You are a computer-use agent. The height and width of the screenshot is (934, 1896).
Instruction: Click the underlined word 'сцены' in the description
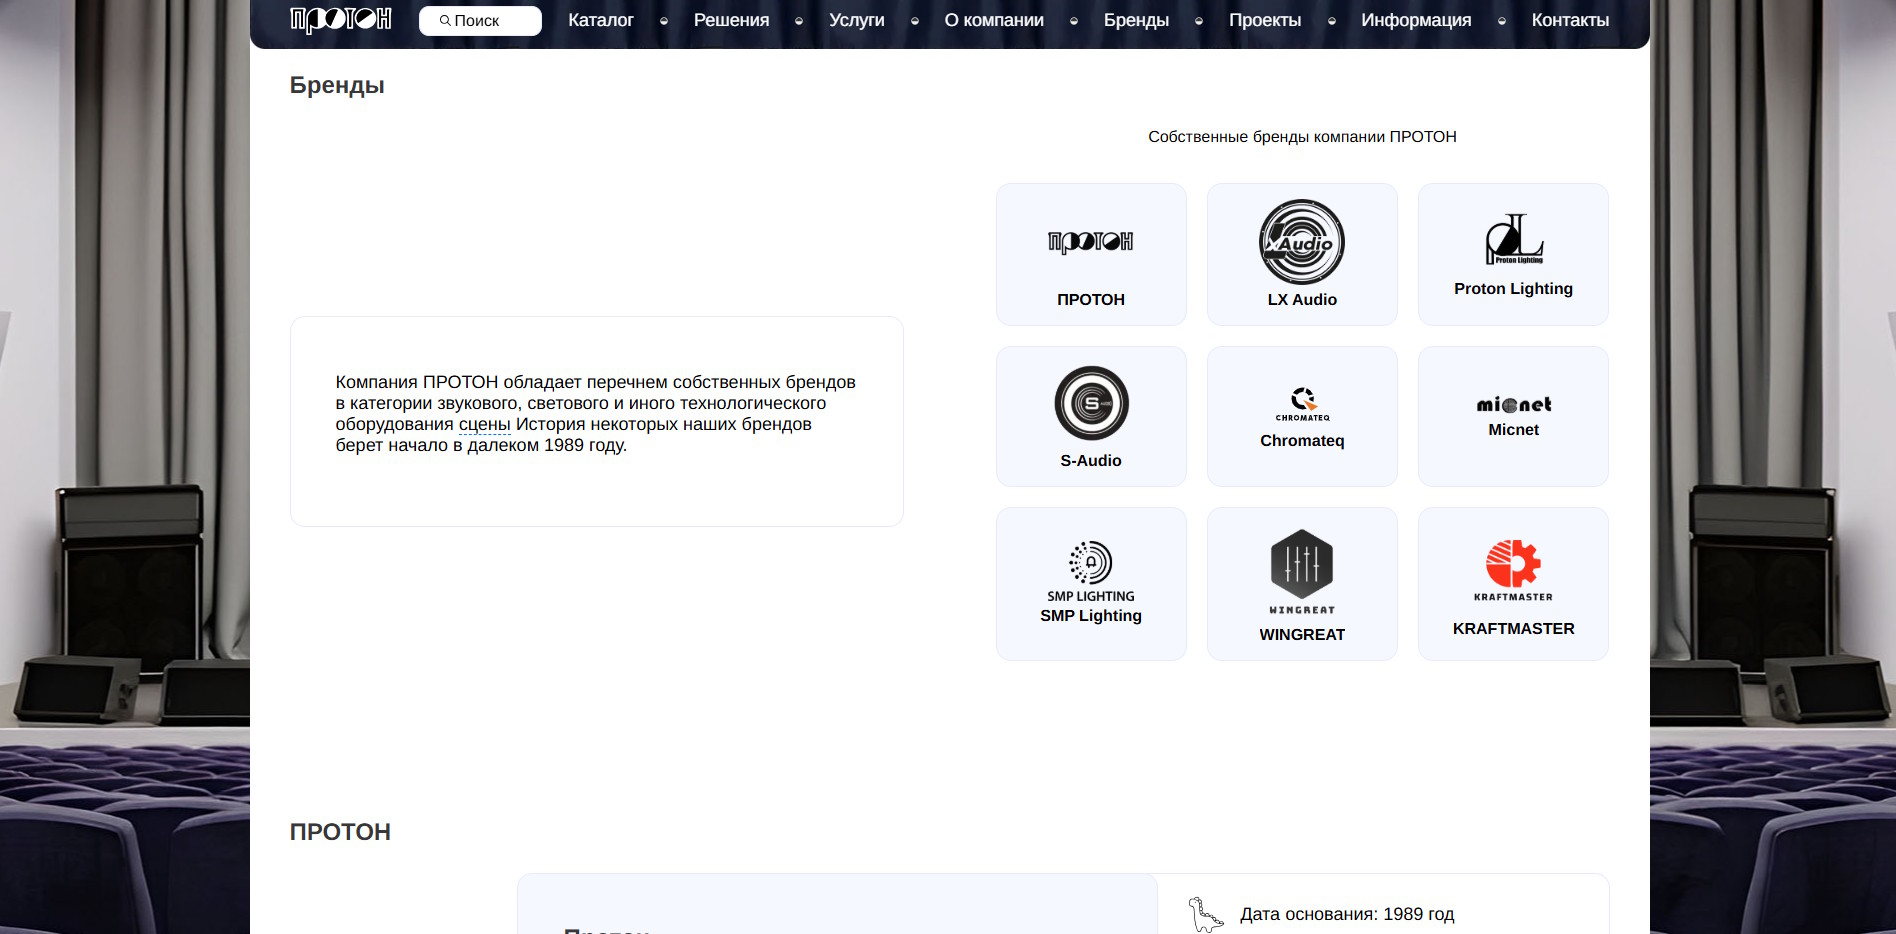coord(485,424)
